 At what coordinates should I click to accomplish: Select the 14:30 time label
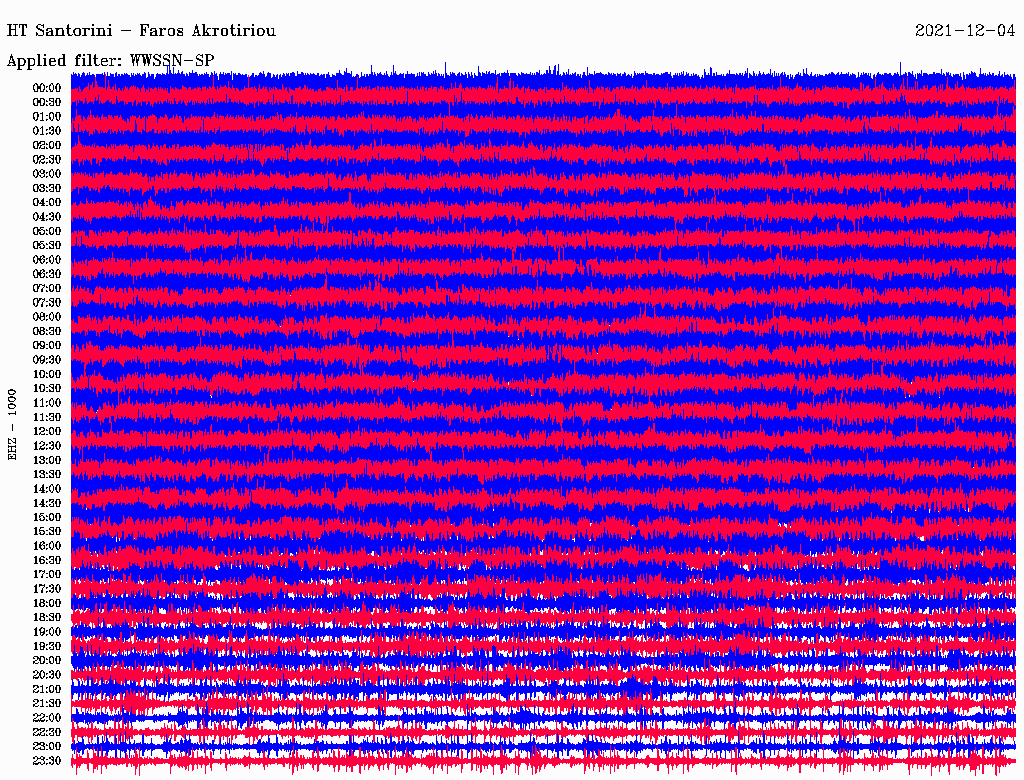pos(46,503)
